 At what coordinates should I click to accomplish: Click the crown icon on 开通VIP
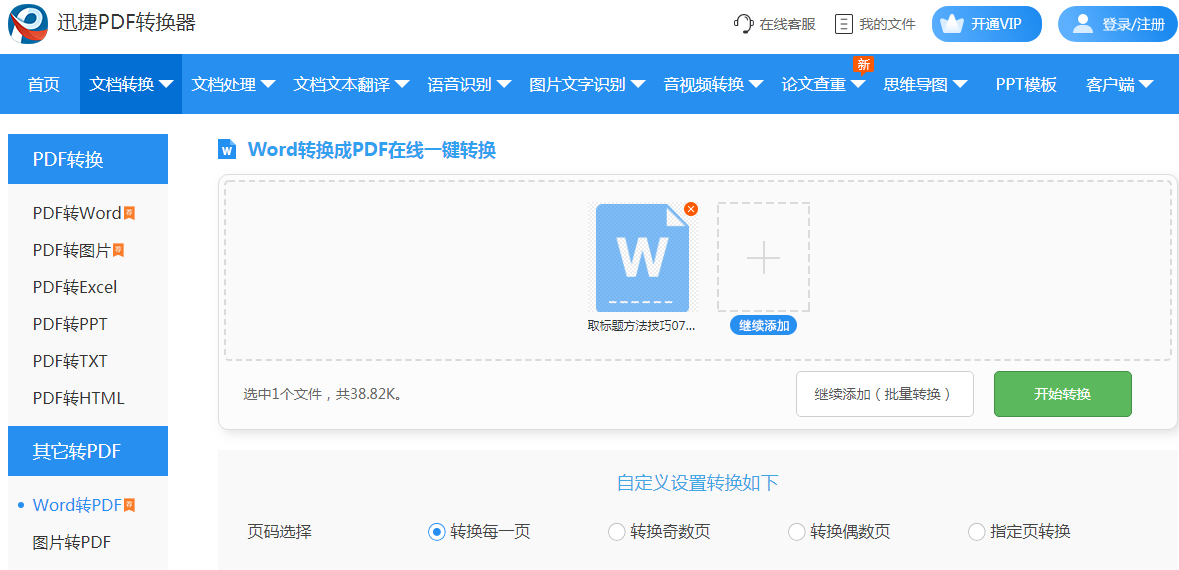pos(952,23)
